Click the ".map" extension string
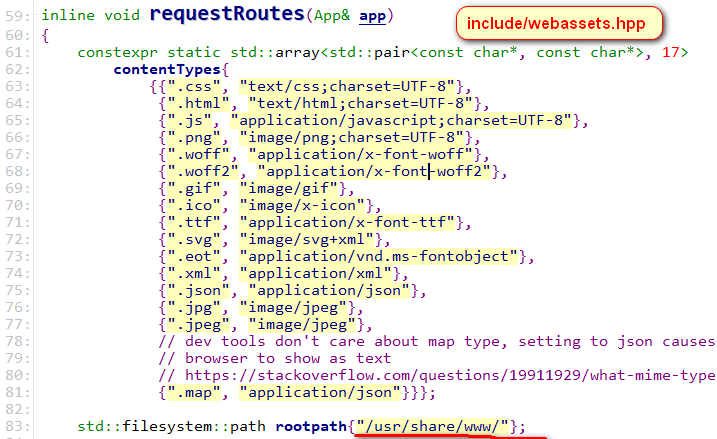 pyautogui.click(x=194, y=392)
